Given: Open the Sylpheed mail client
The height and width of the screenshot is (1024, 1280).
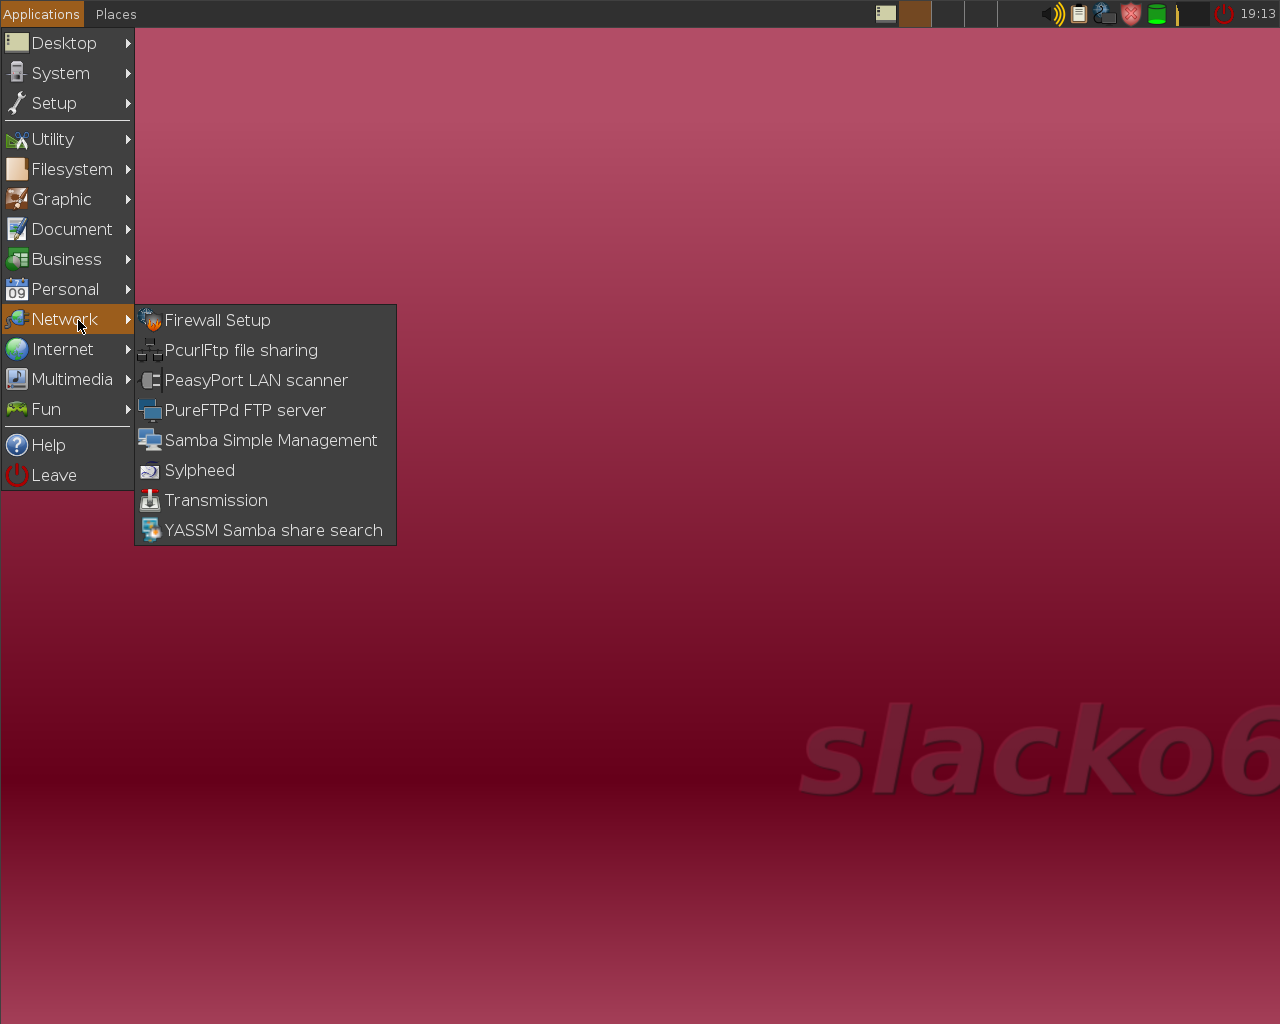Looking at the screenshot, I should click(266, 470).
